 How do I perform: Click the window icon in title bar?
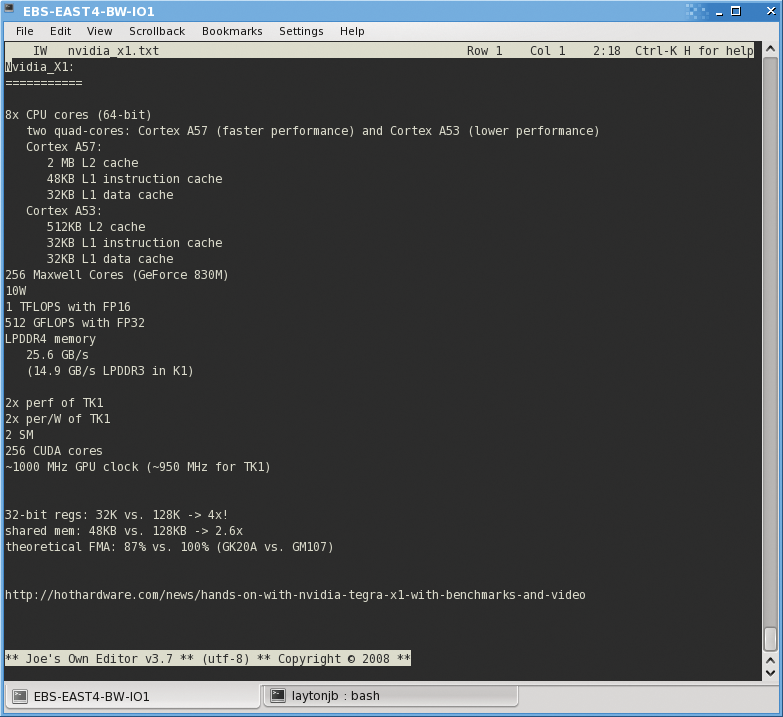coord(8,8)
